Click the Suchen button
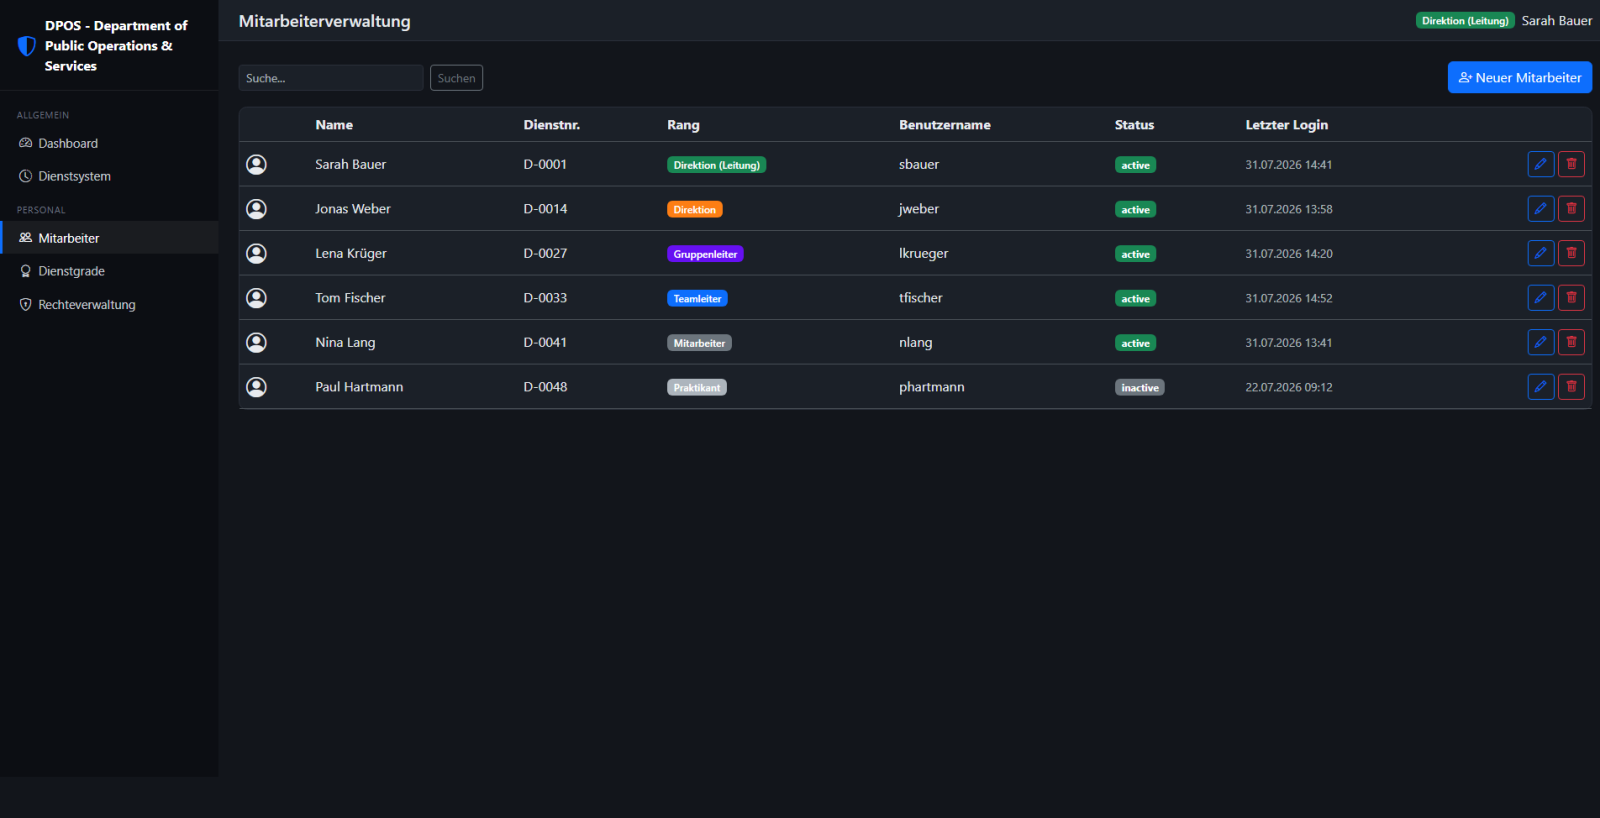 (x=456, y=78)
